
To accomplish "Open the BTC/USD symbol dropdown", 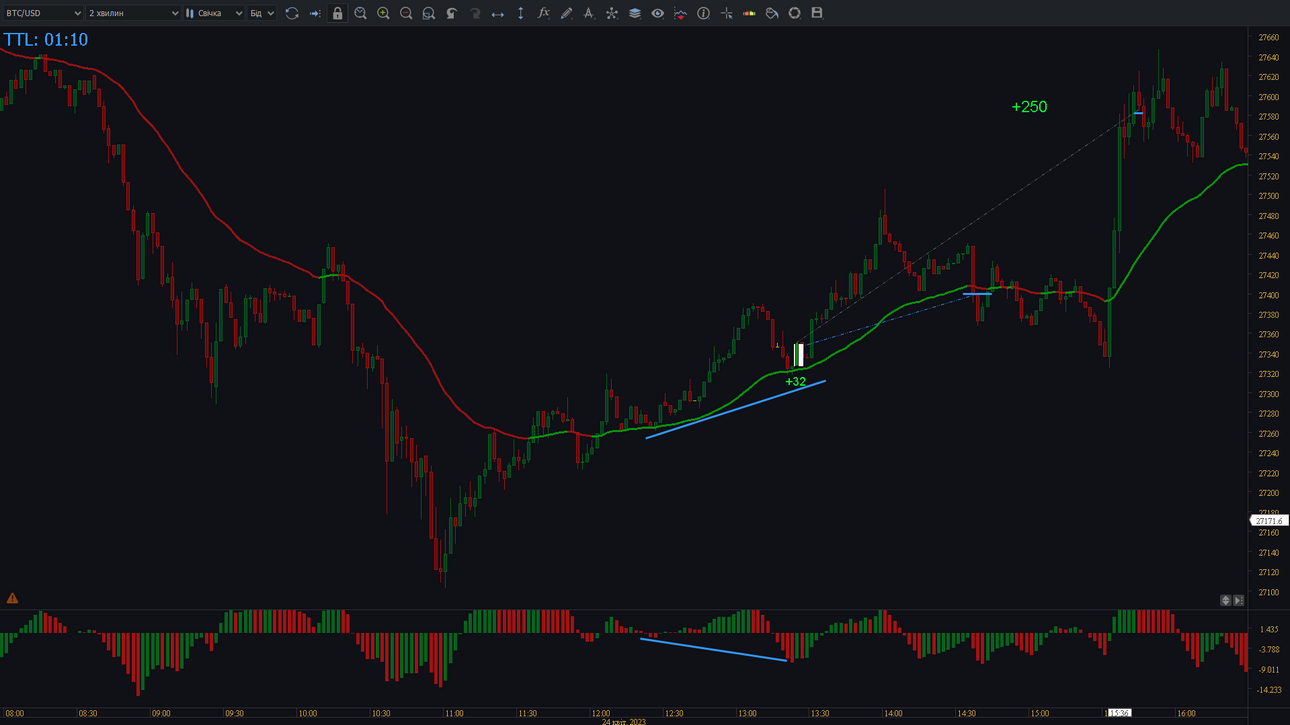I will coord(43,13).
